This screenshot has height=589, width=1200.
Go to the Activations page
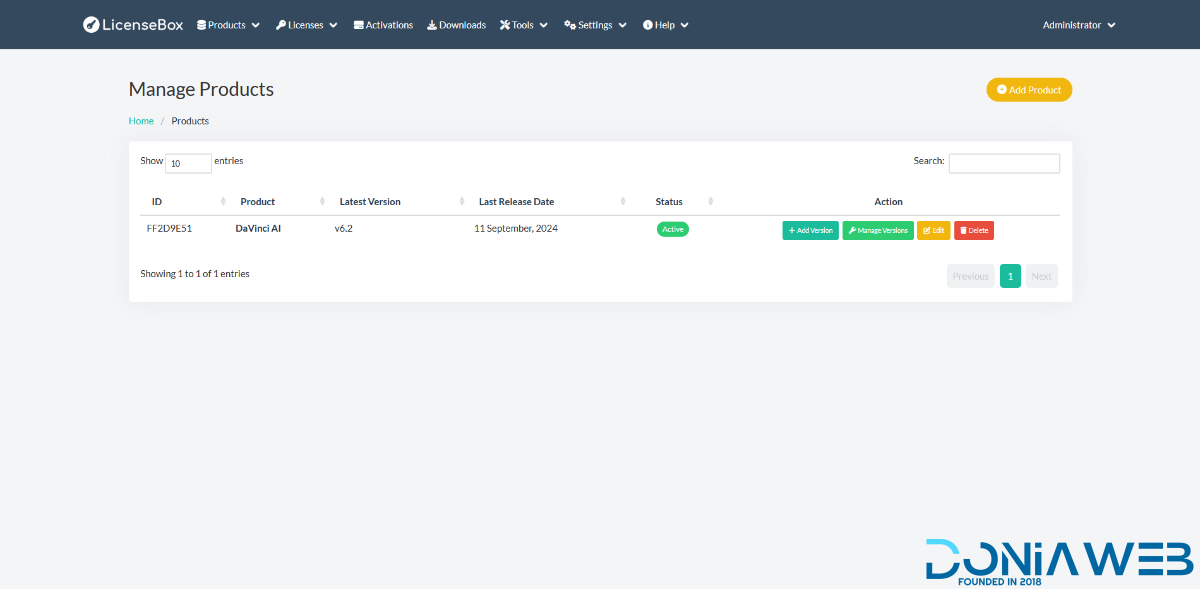click(x=383, y=25)
